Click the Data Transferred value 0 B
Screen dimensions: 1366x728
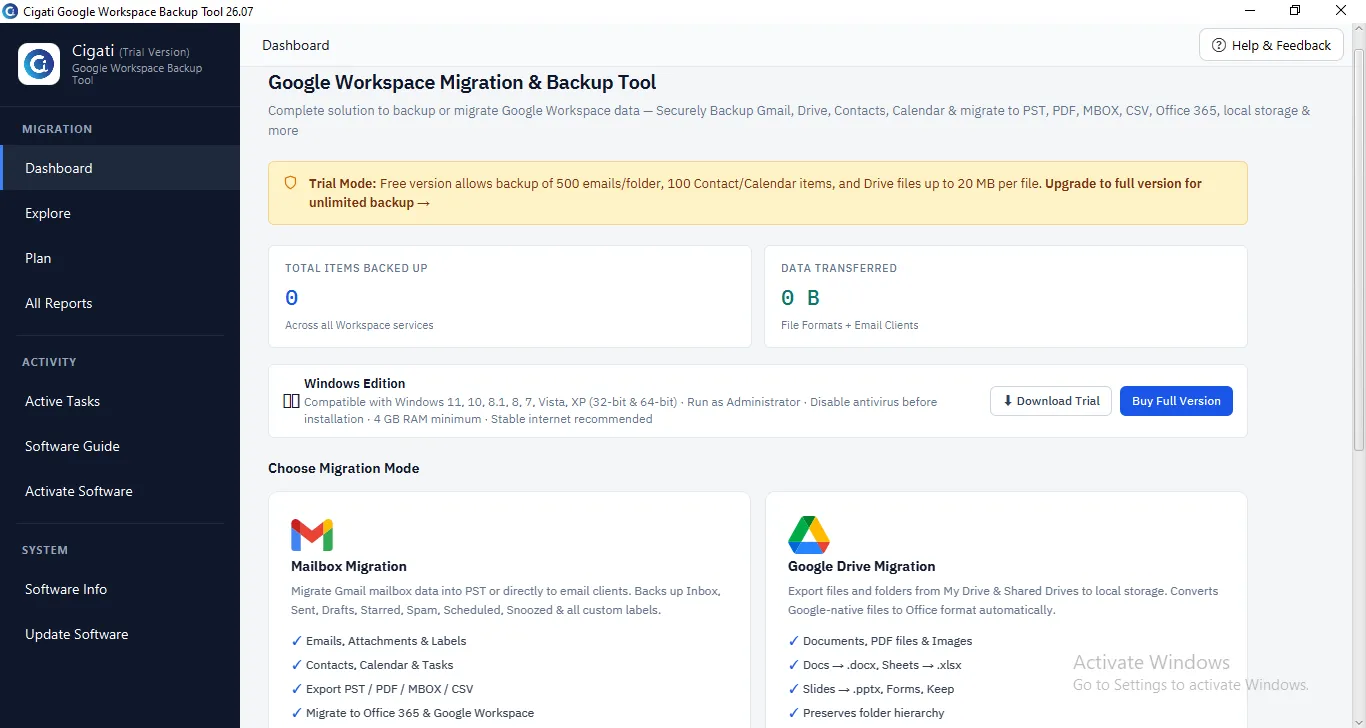[x=800, y=298]
